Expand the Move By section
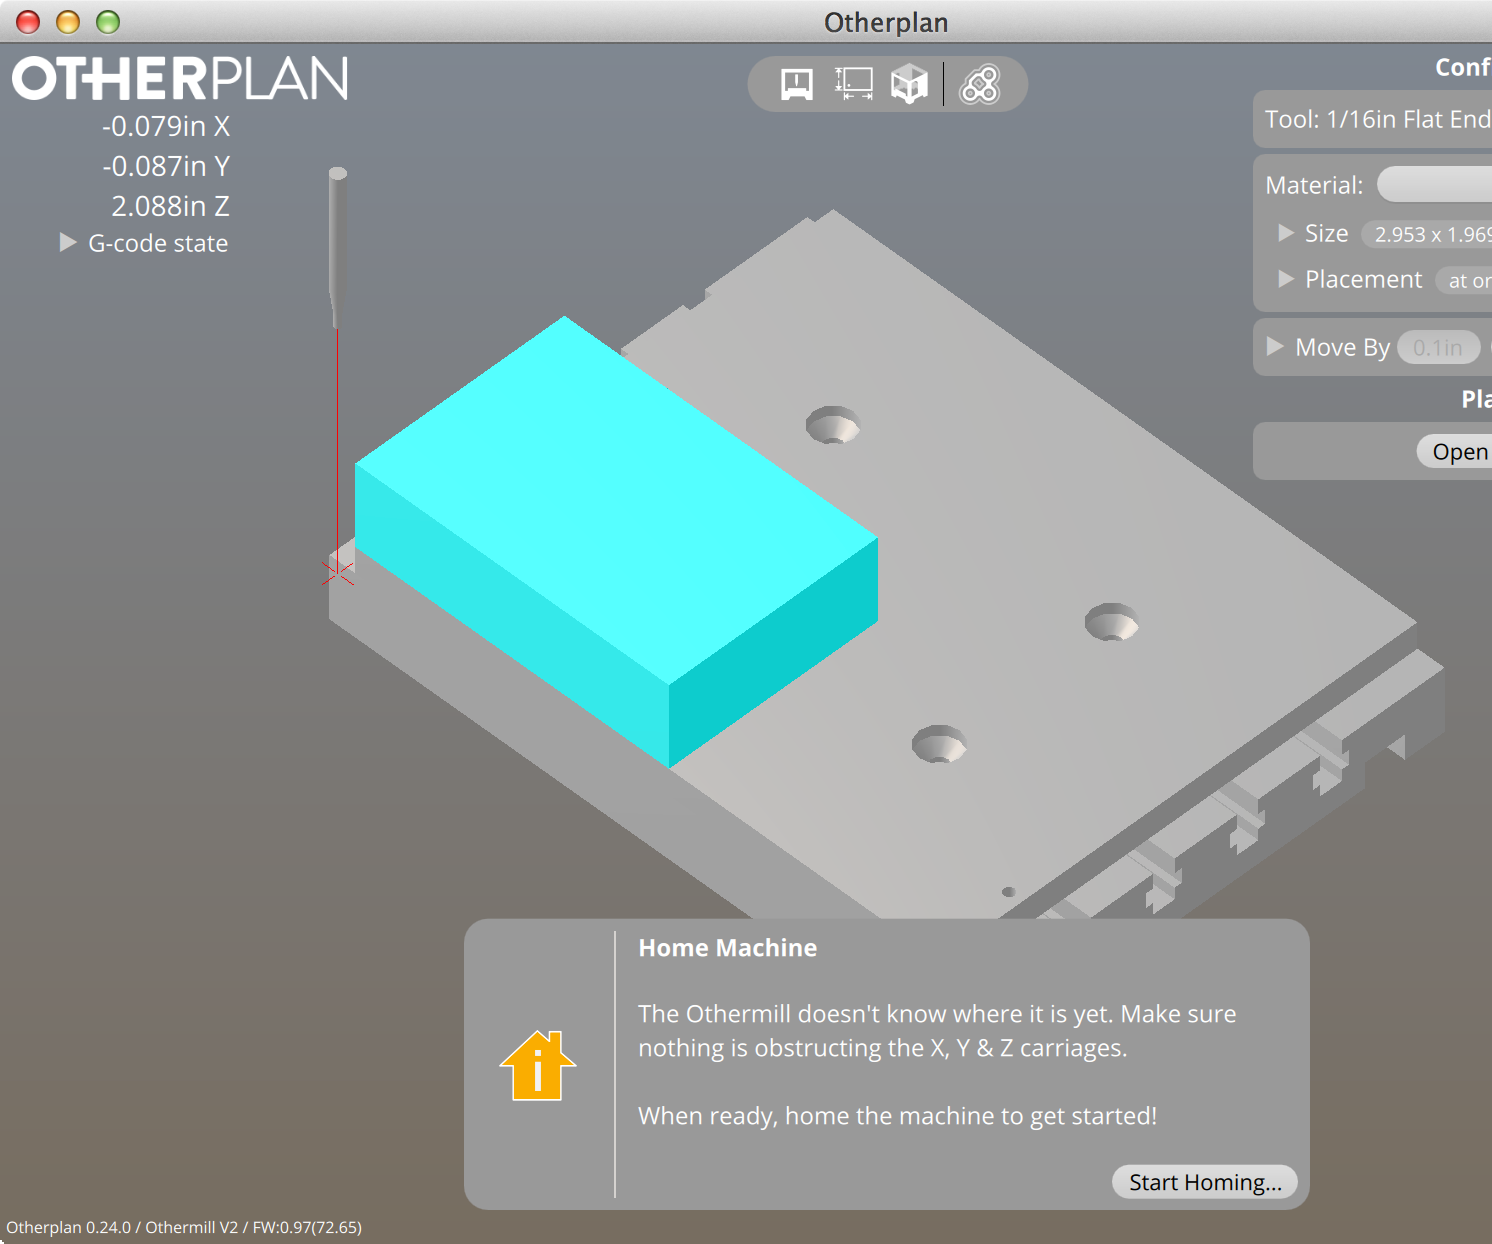1492x1244 pixels. pos(1275,347)
